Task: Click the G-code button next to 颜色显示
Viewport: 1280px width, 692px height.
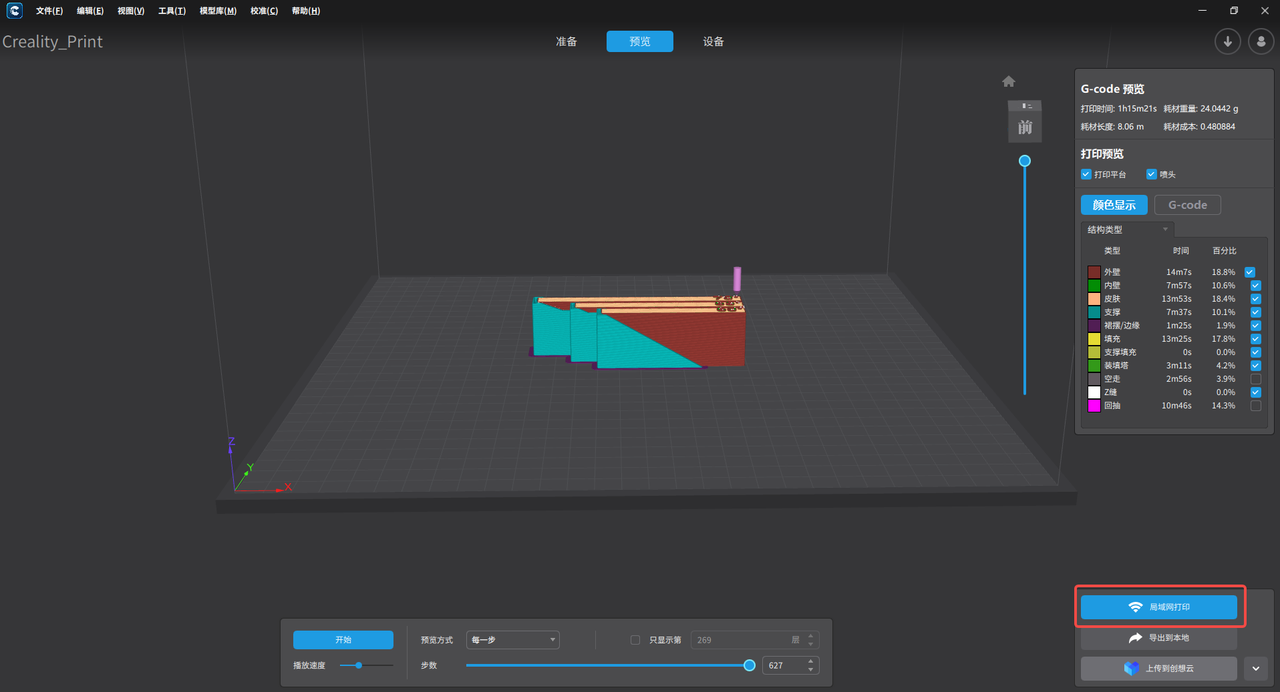Action: coord(1188,205)
